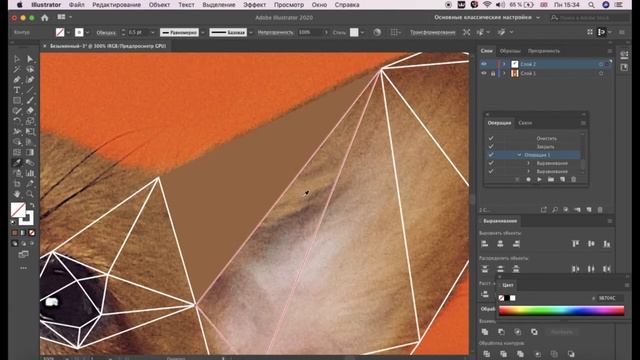Switch to Образцы tab
Screen dimensions: 640x360
[510, 51]
